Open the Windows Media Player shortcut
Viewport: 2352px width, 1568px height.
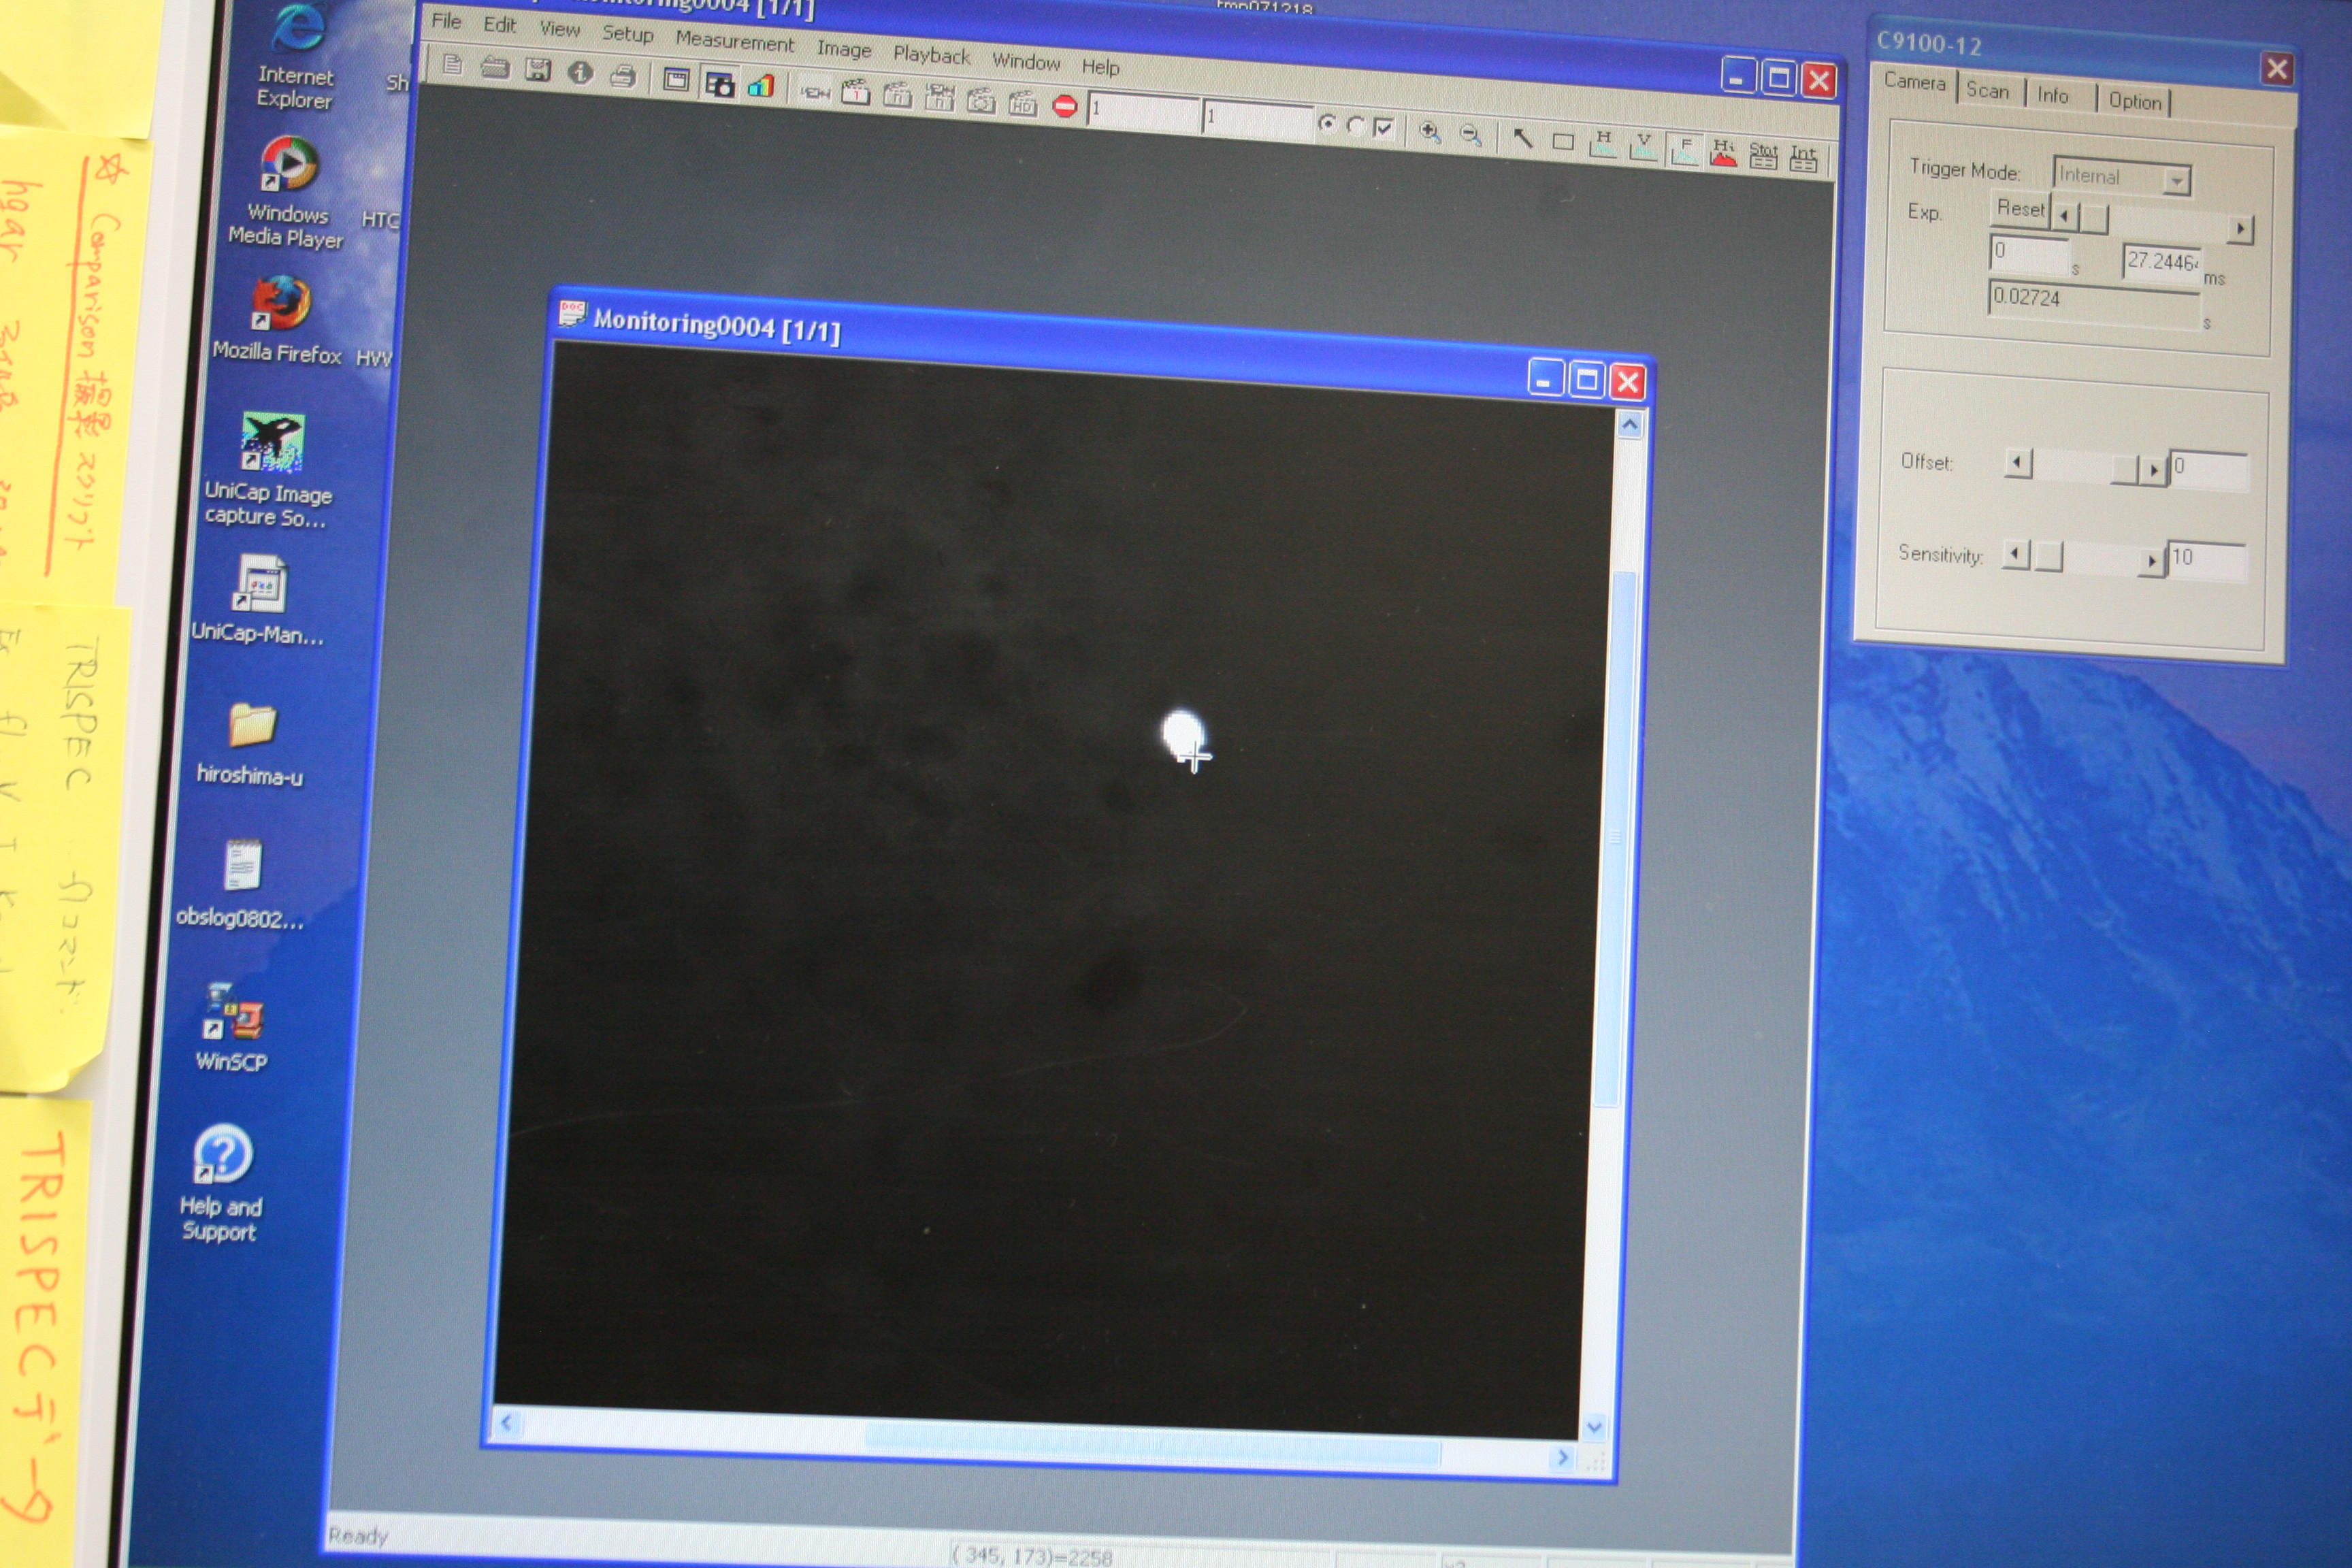pyautogui.click(x=286, y=191)
